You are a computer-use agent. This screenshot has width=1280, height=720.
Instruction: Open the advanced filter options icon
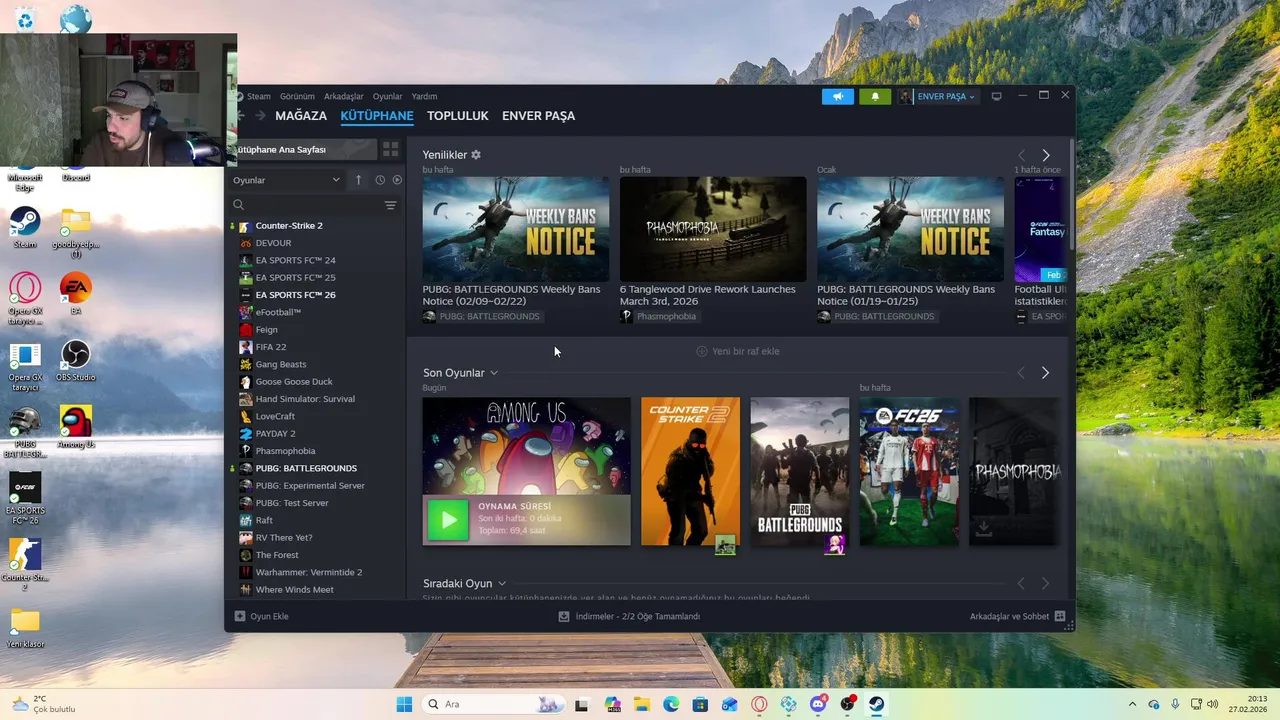(390, 205)
